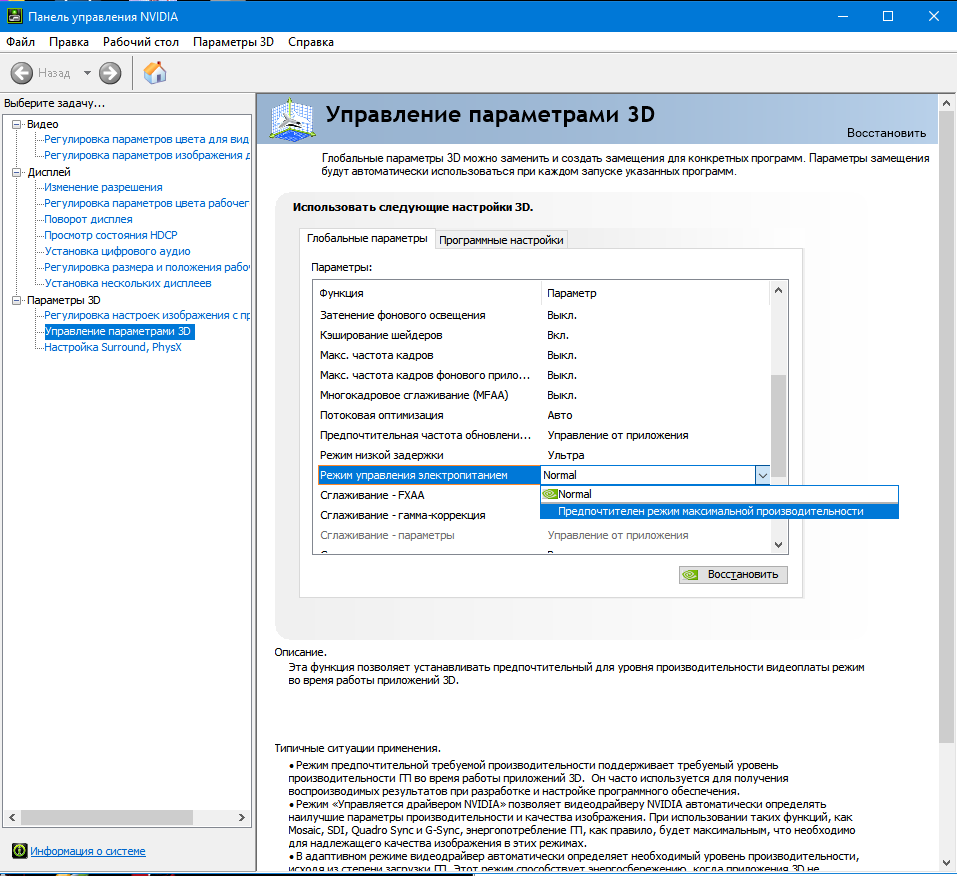Screen dimensions: 957x876
Task: Click the settings list scrollbar thumb
Action: click(778, 425)
